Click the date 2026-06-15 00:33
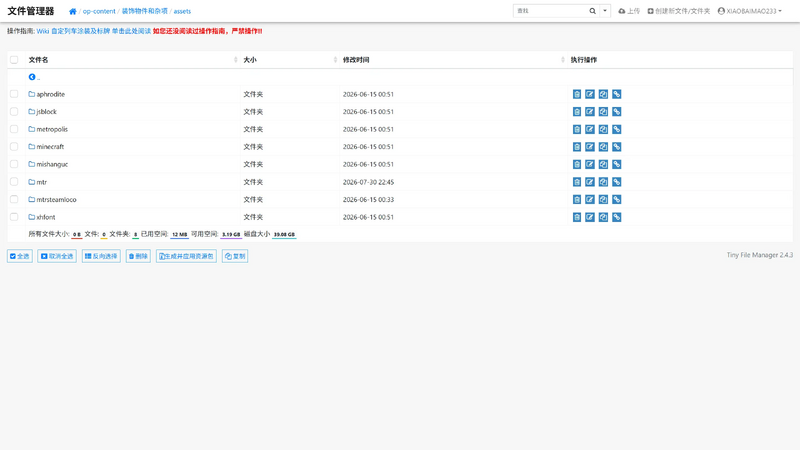This screenshot has width=800, height=450. click(368, 199)
